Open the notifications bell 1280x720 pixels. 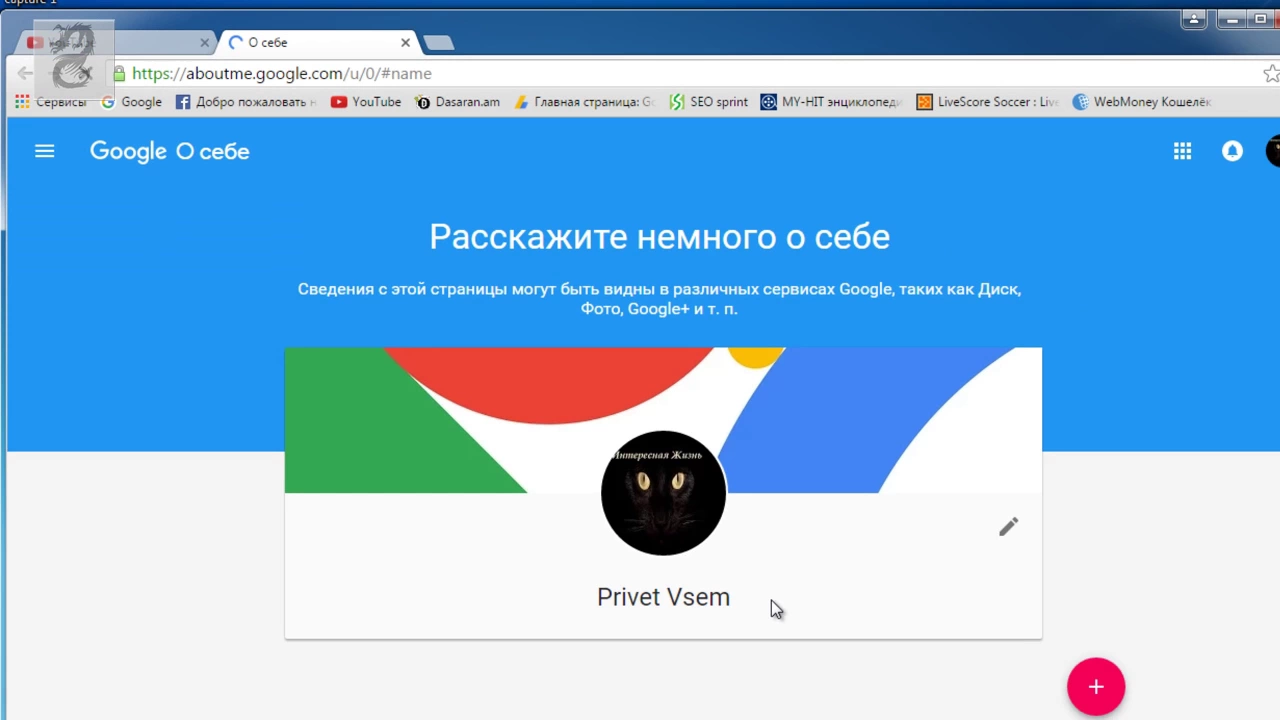1232,151
